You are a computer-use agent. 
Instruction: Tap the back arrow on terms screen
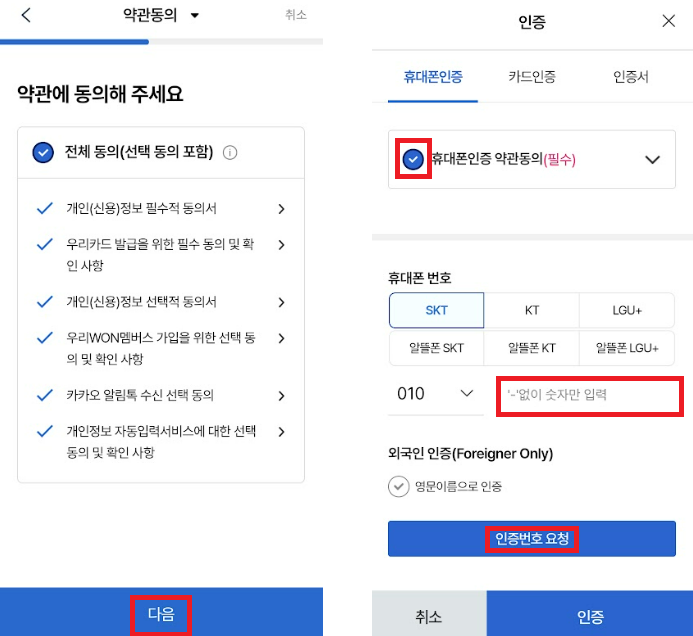tap(26, 15)
